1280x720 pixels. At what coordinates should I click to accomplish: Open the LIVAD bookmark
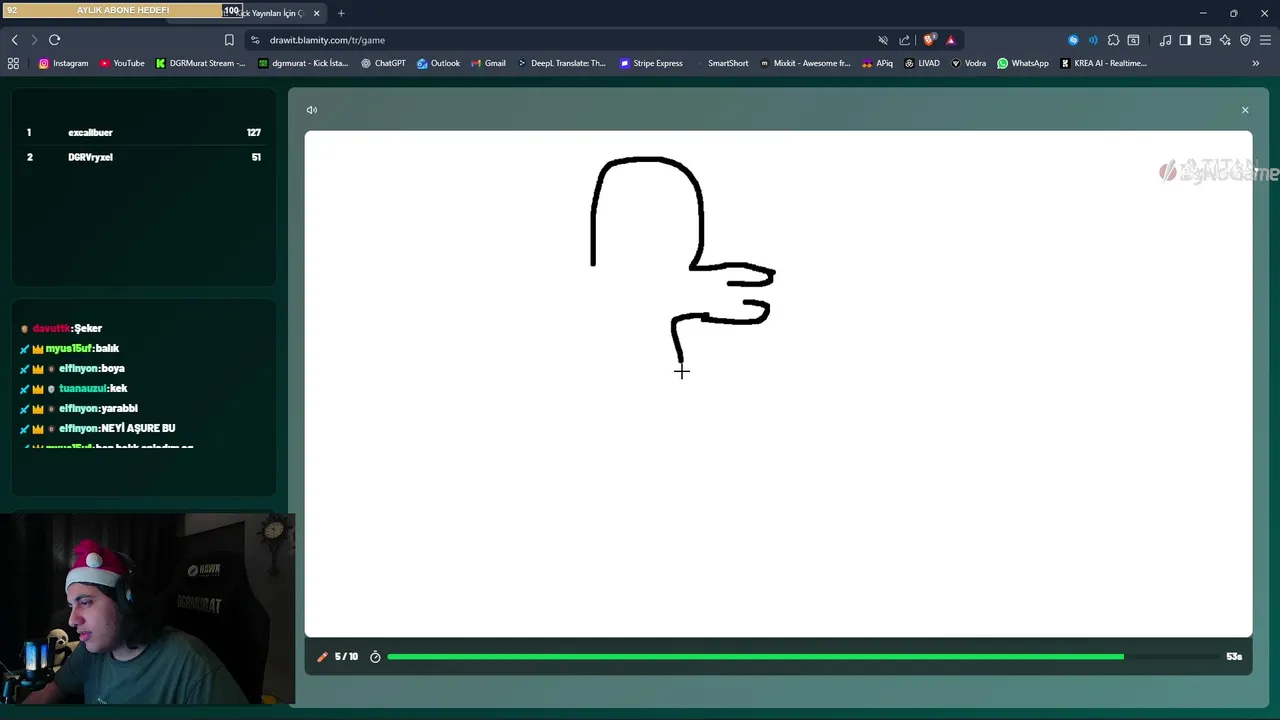coord(922,63)
